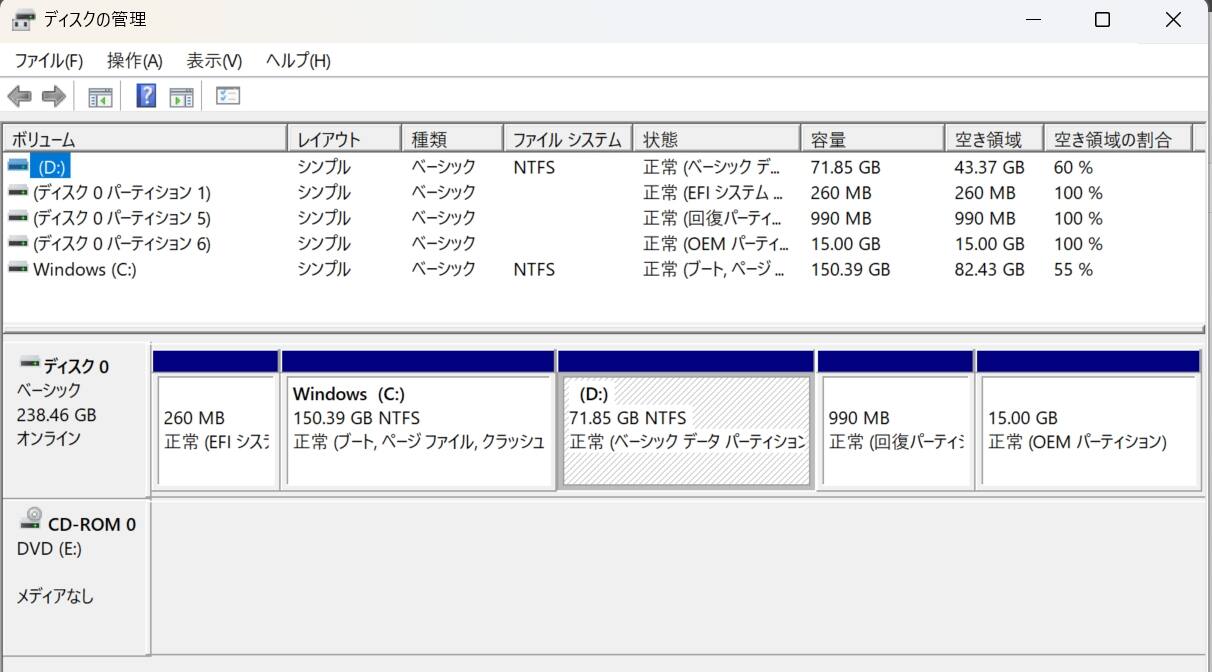Select the Windows (C:) row in volume list
The width and height of the screenshot is (1212, 672).
click(84, 270)
